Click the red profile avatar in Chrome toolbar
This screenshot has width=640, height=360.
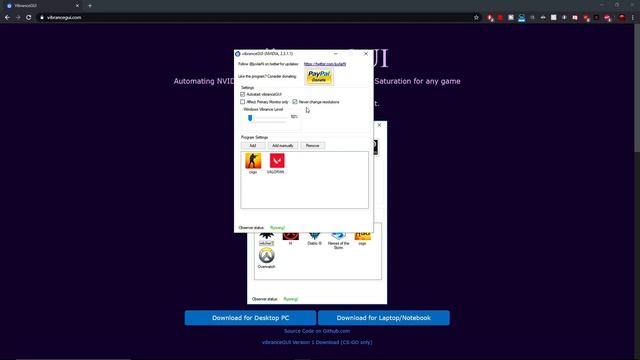tap(622, 18)
